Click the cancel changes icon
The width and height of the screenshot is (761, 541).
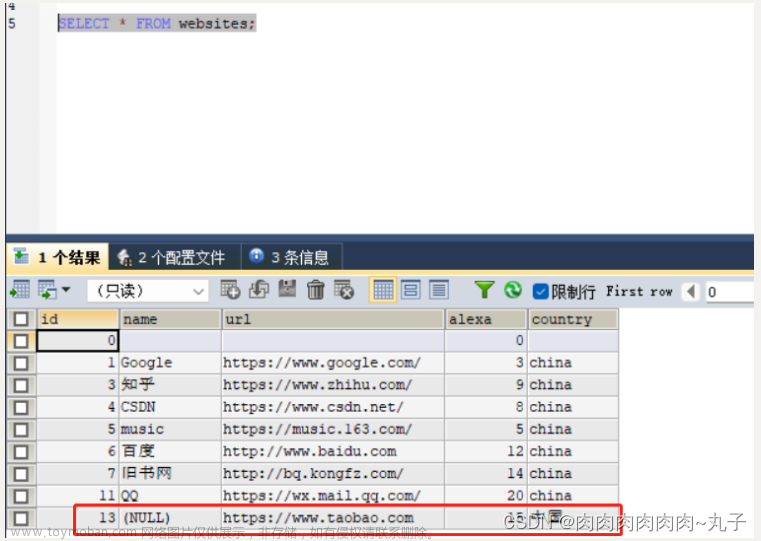pos(344,290)
